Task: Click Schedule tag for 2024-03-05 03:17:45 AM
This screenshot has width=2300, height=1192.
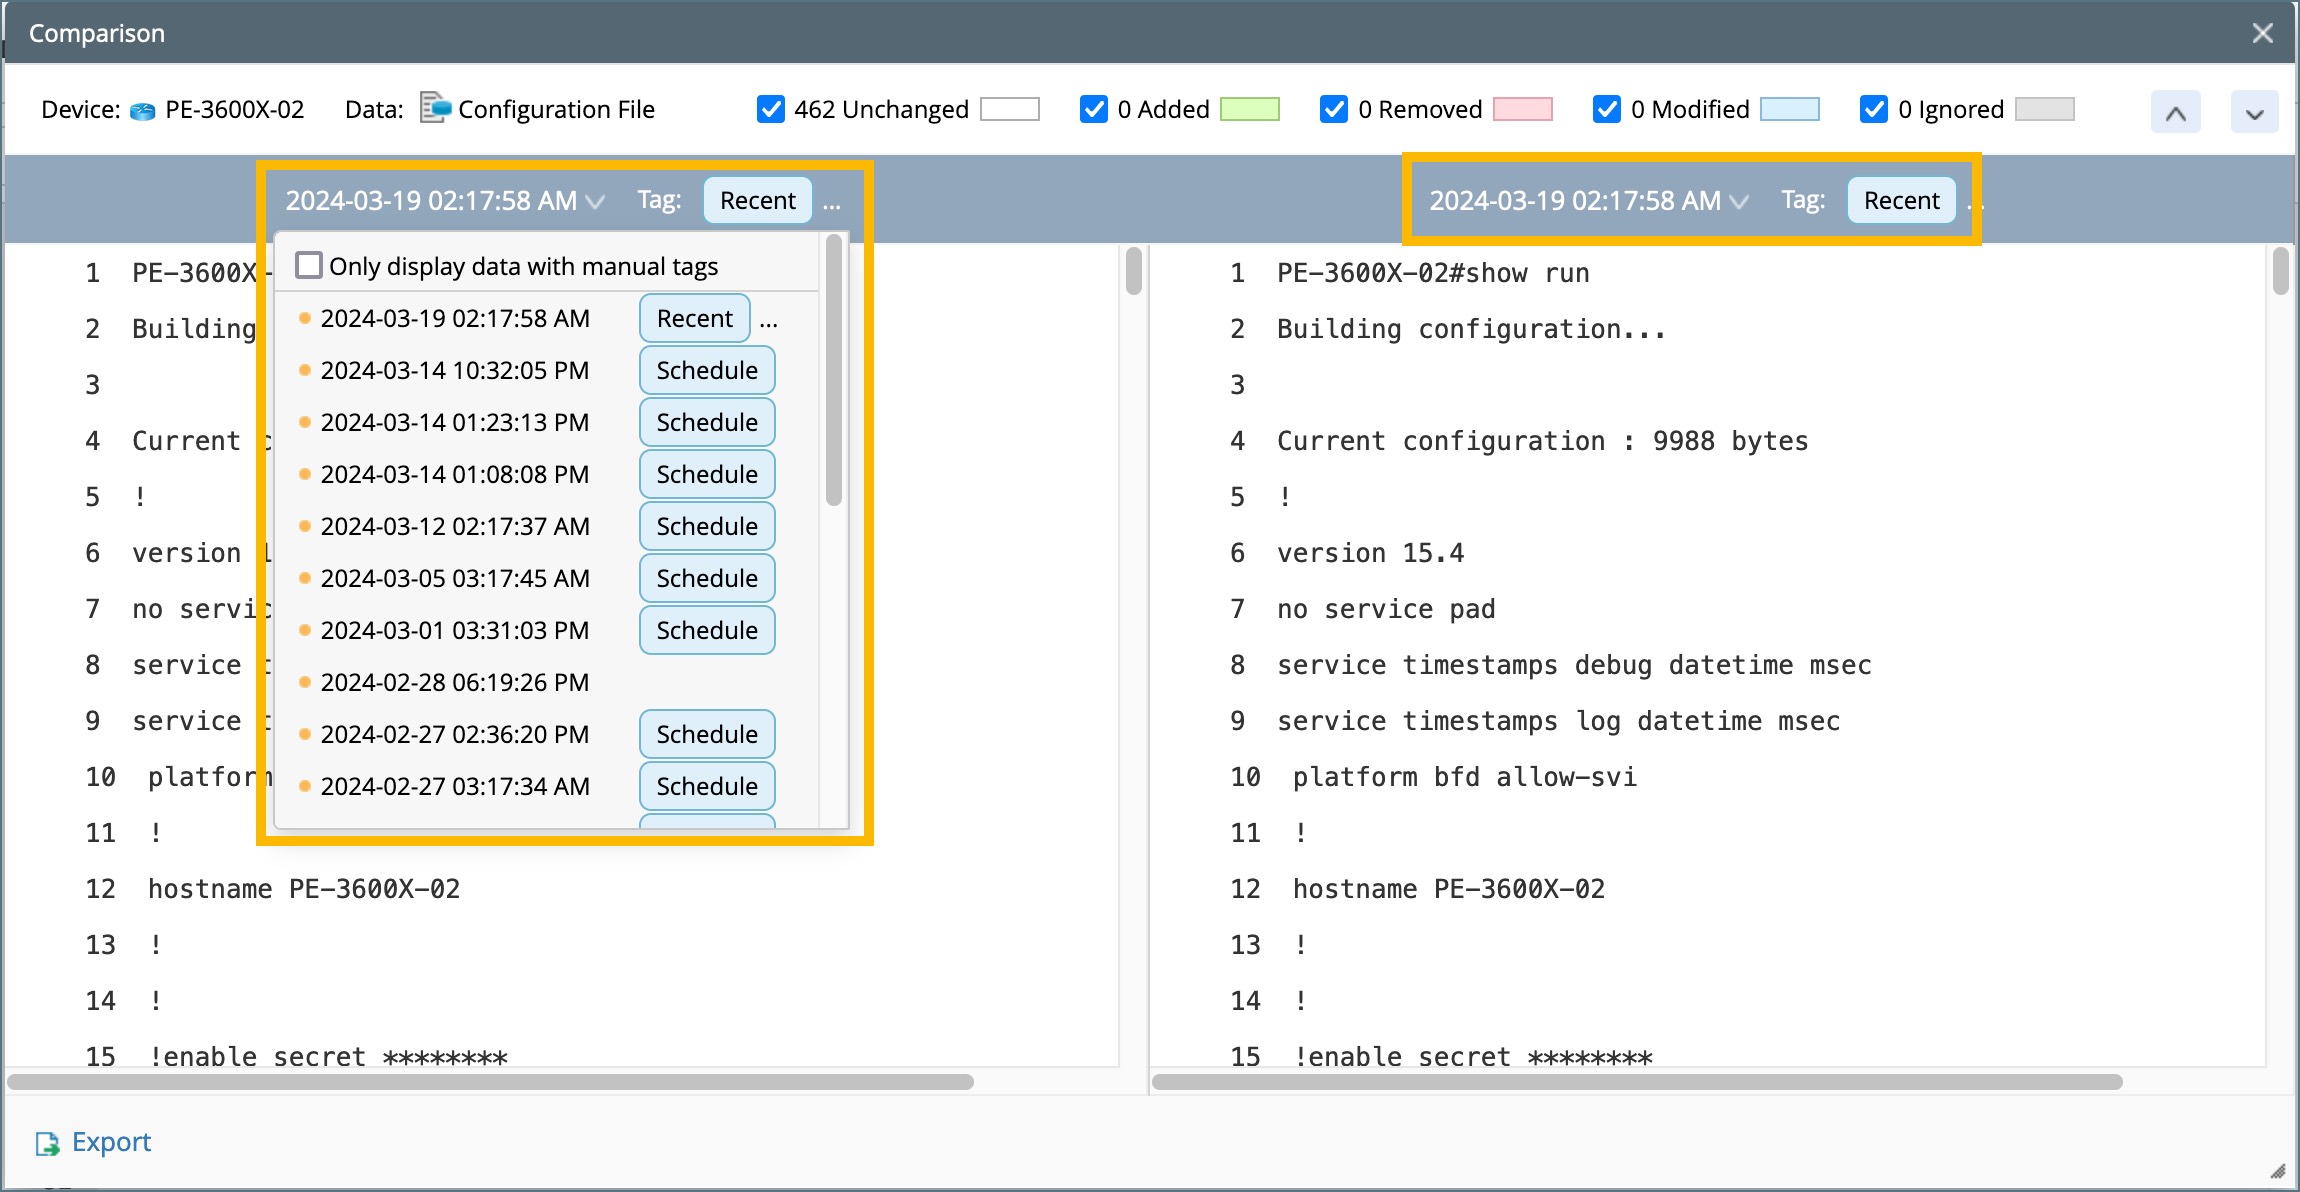Action: click(707, 579)
